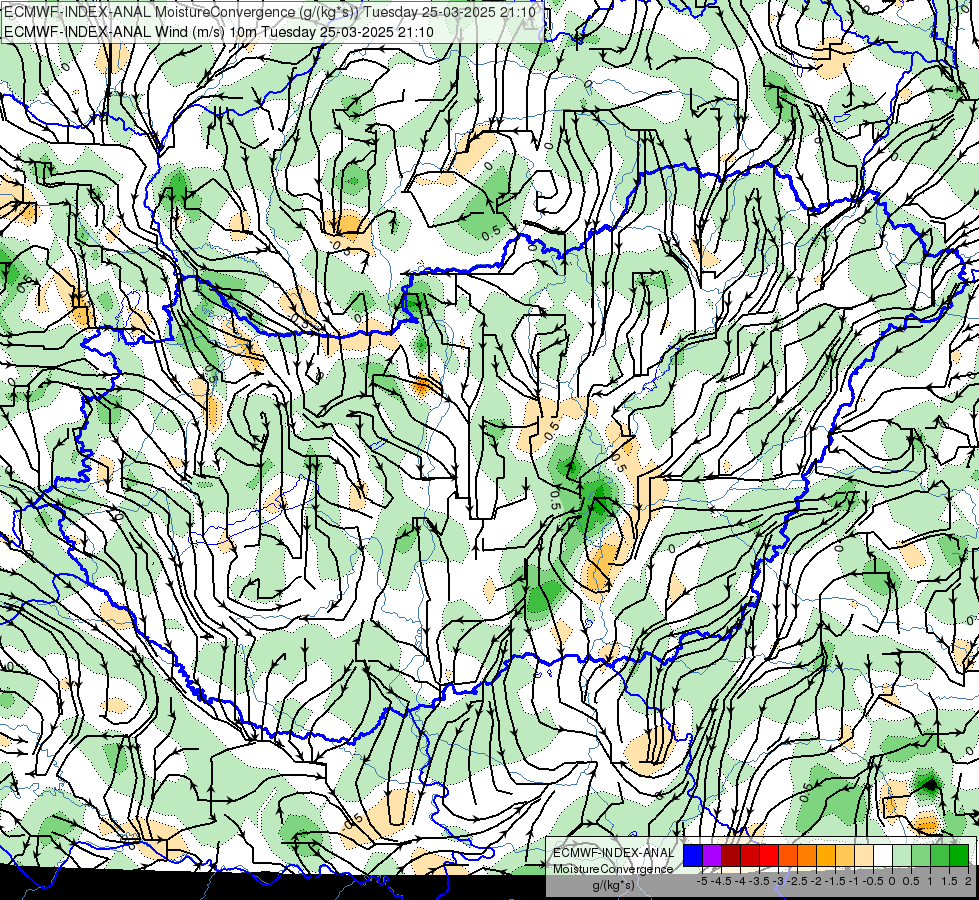The height and width of the screenshot is (900, 979).
Task: Click the legend tick value '-5'
Action: (702, 881)
